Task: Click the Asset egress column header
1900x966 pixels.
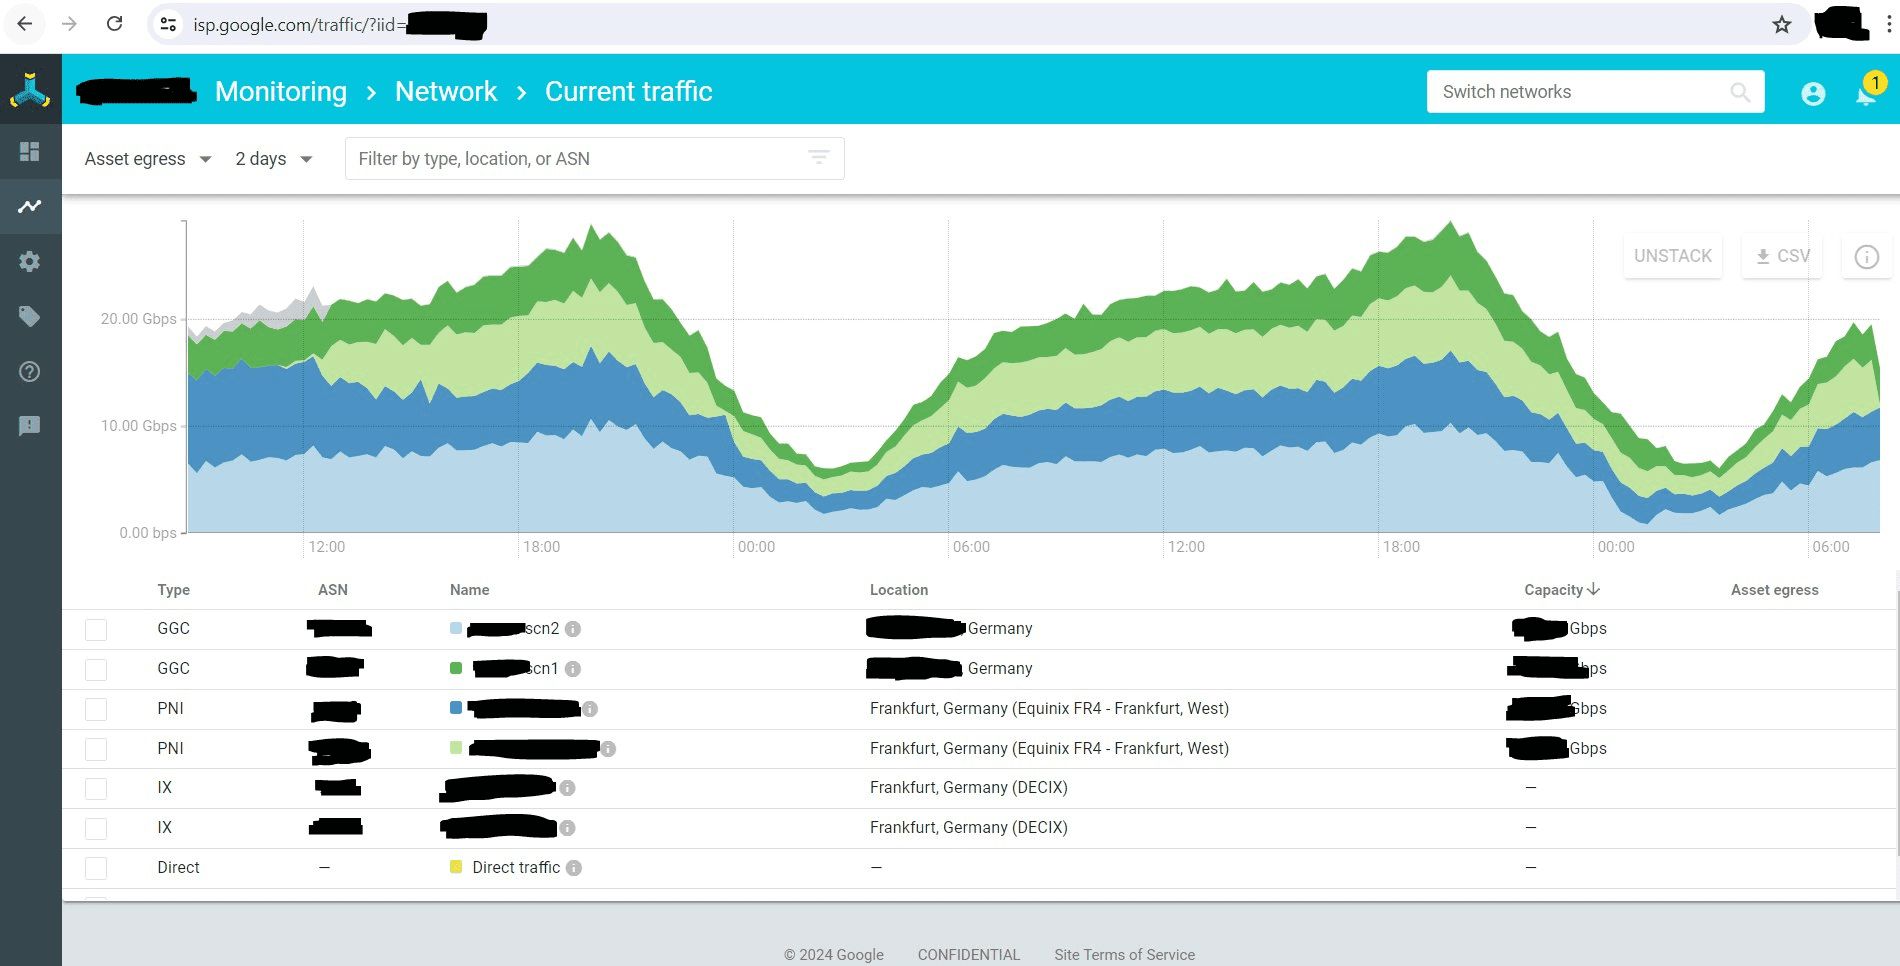Action: [x=1774, y=590]
